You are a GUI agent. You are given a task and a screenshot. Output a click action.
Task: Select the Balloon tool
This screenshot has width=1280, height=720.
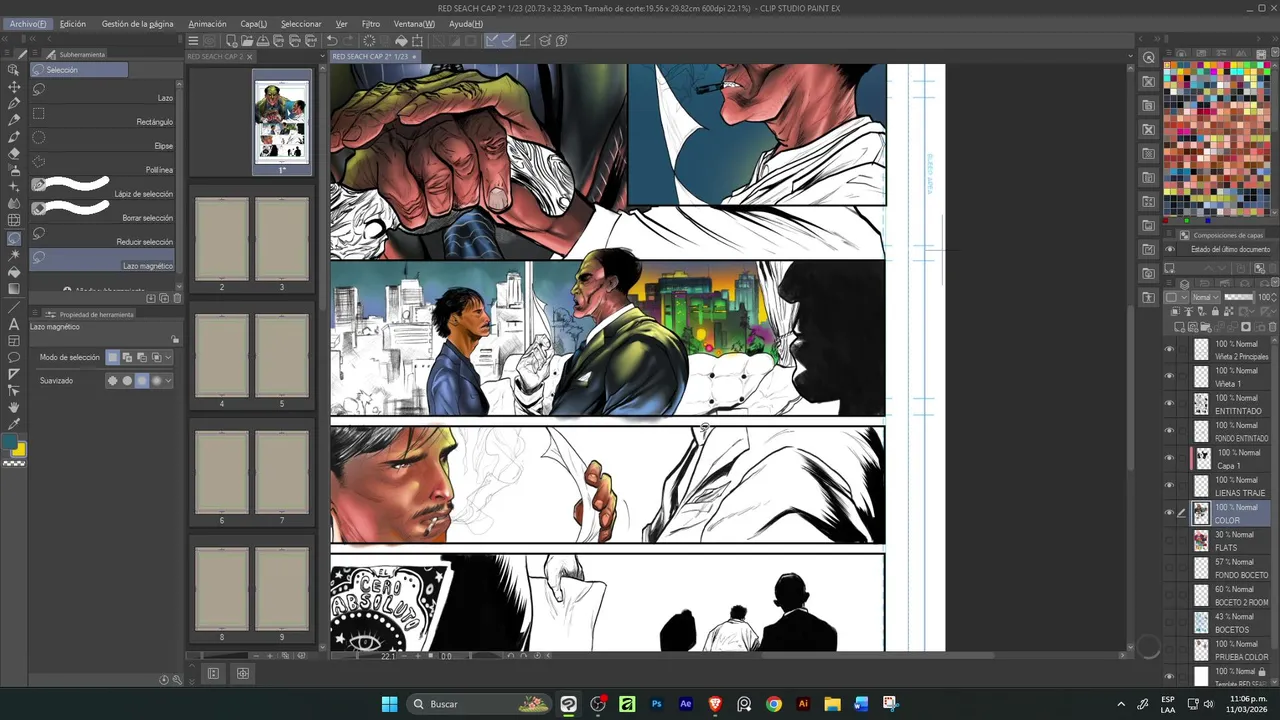coord(14,357)
